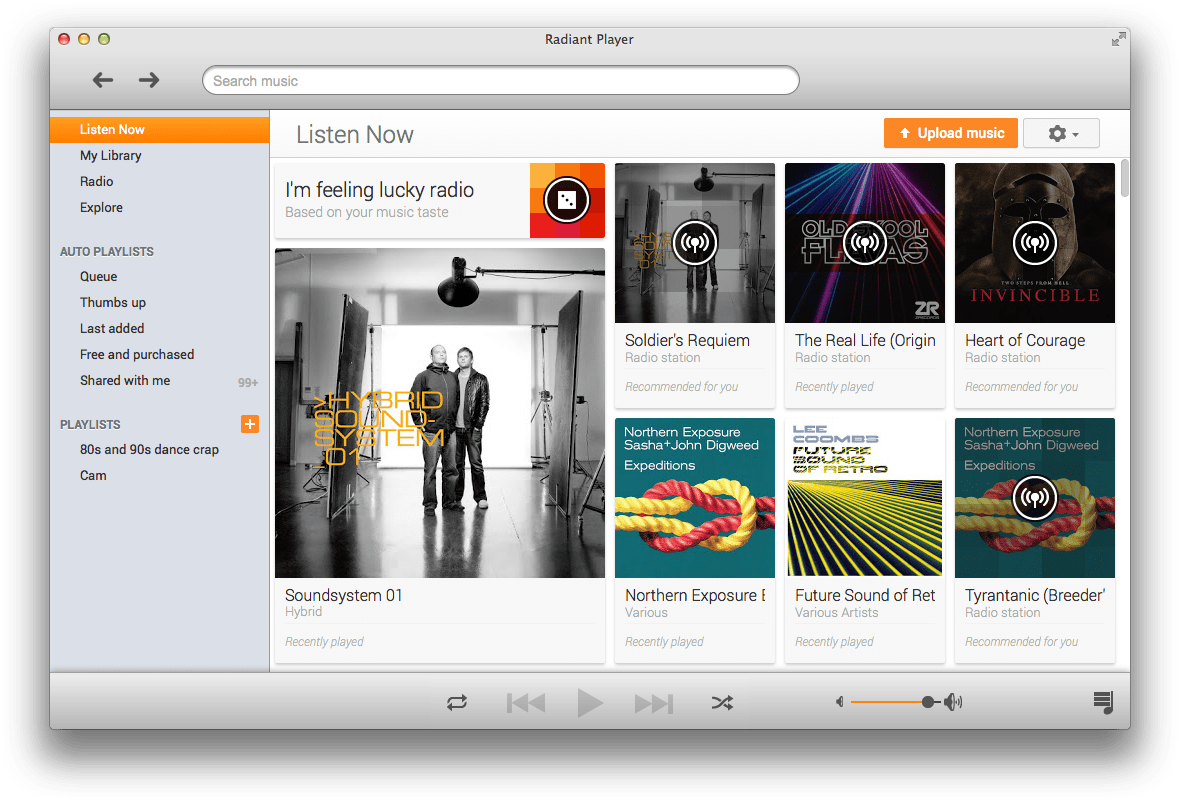The width and height of the screenshot is (1179, 800).
Task: Toggle repeat mode
Action: pos(457,702)
